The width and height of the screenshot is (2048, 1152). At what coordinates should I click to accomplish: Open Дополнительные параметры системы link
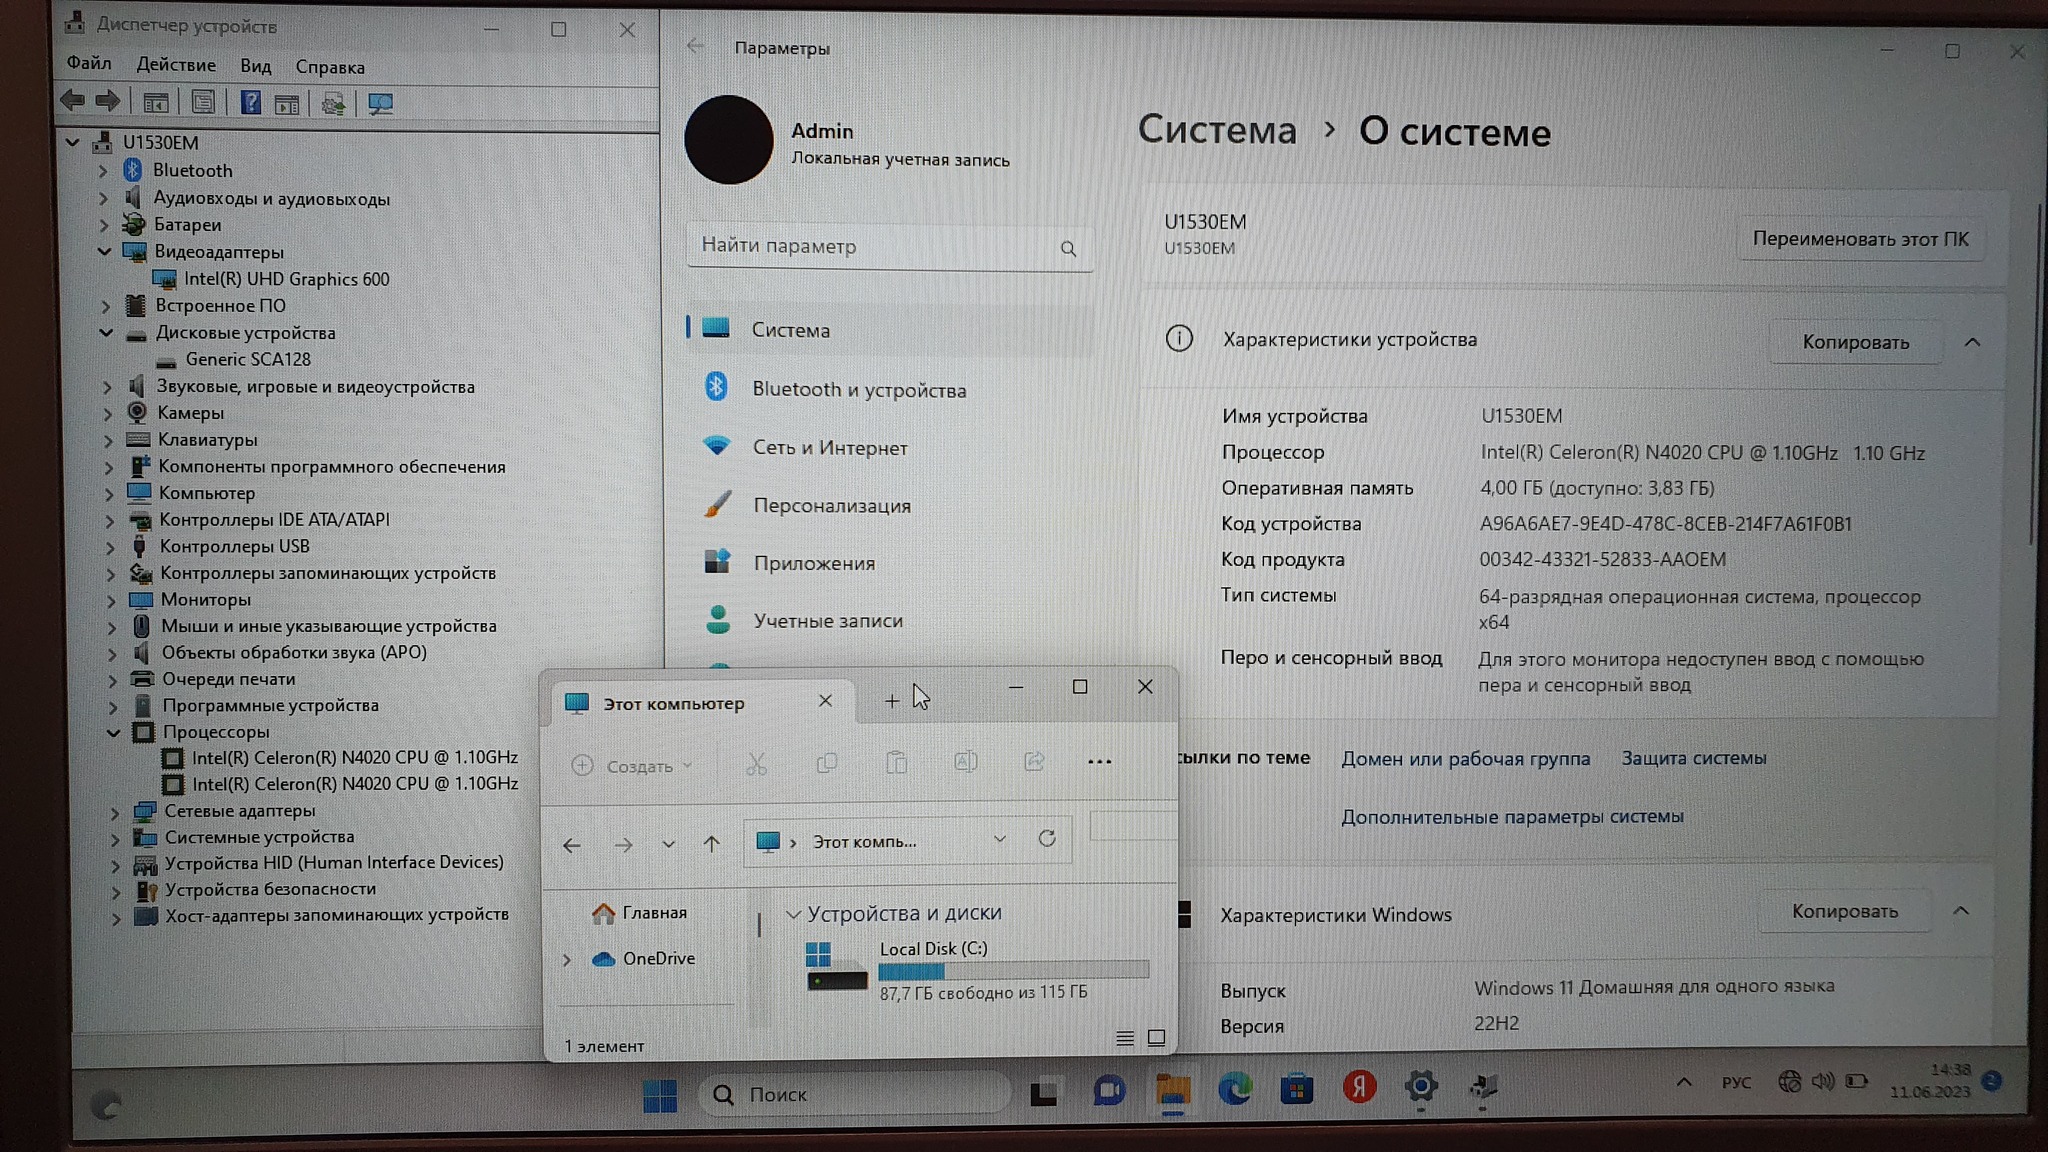coord(1511,817)
